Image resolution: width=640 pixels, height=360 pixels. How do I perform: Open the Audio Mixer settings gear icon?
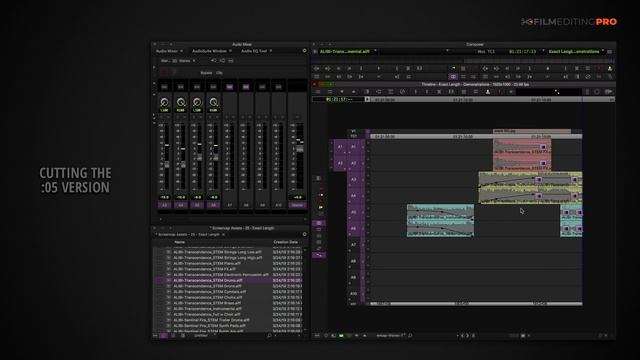click(304, 51)
